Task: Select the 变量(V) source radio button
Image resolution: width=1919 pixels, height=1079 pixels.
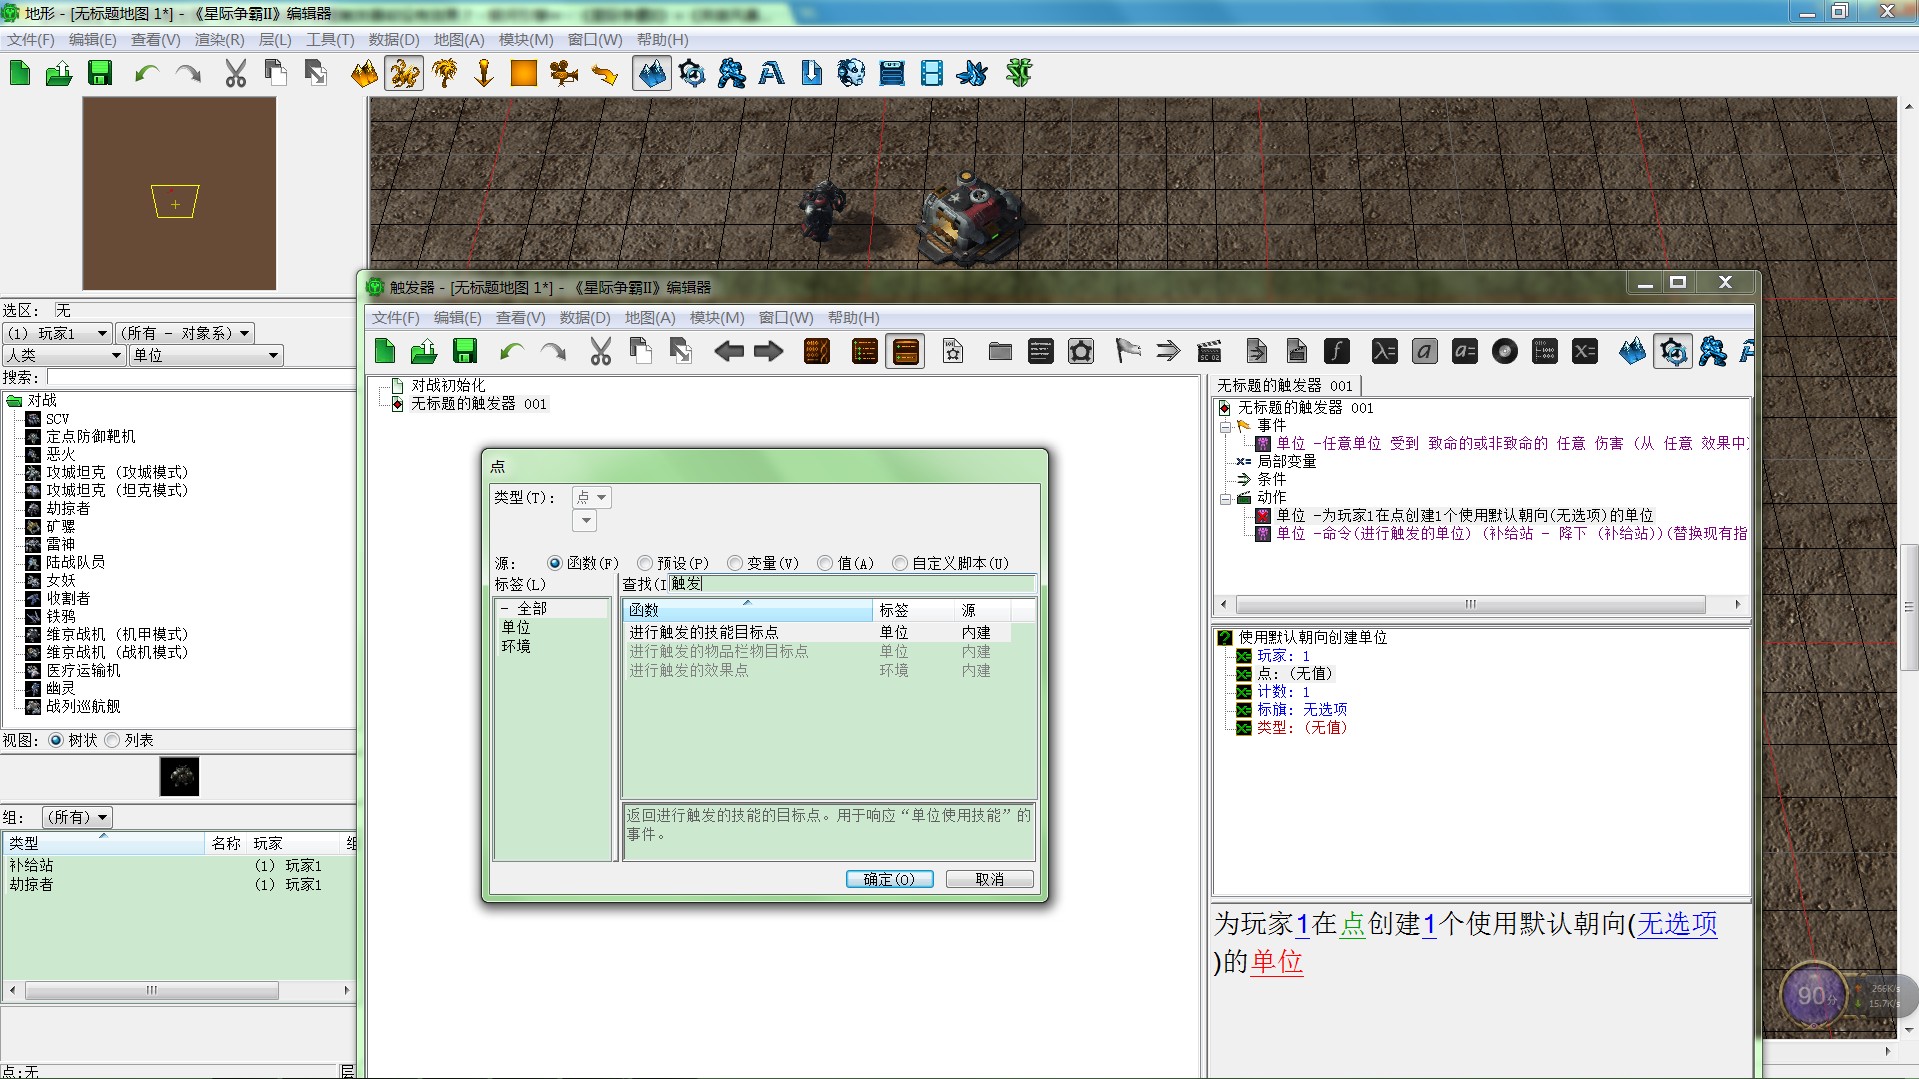Action: point(735,563)
